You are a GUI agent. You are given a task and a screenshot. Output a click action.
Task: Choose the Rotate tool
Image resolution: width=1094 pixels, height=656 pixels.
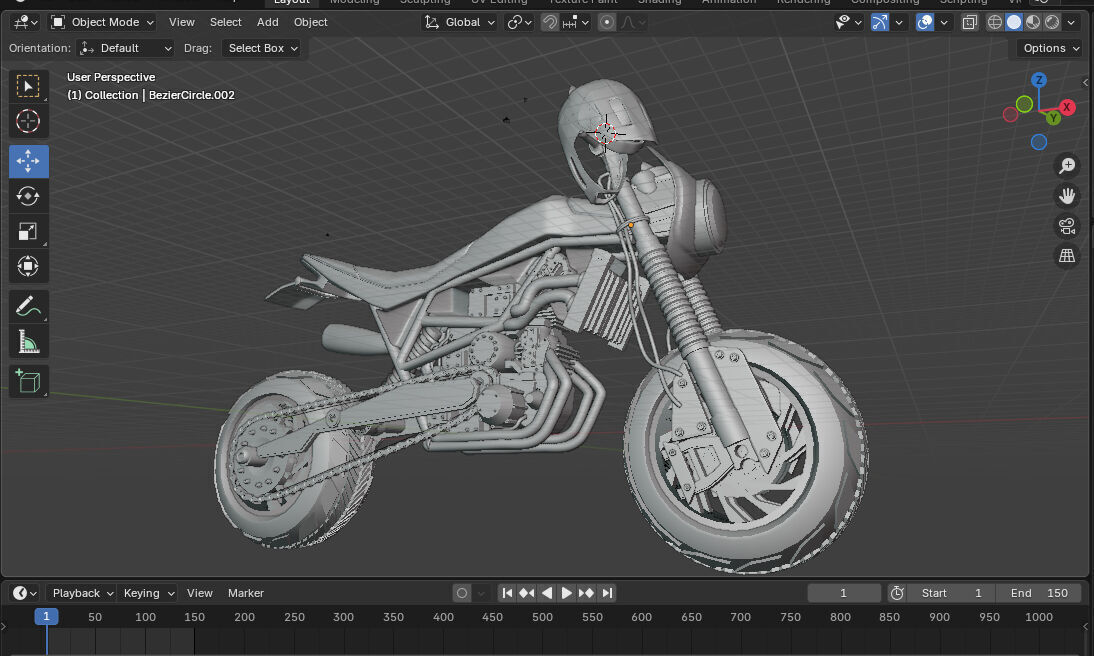pos(28,196)
